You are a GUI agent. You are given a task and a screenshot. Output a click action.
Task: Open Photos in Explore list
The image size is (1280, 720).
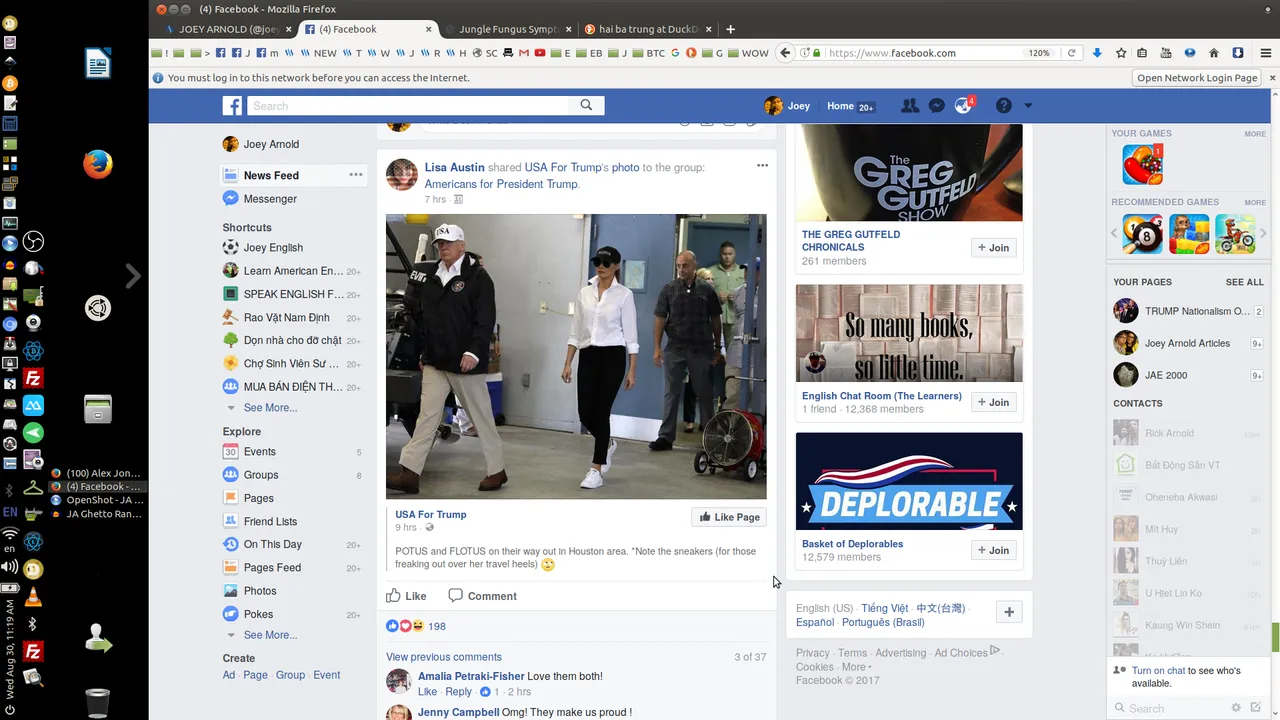click(260, 591)
